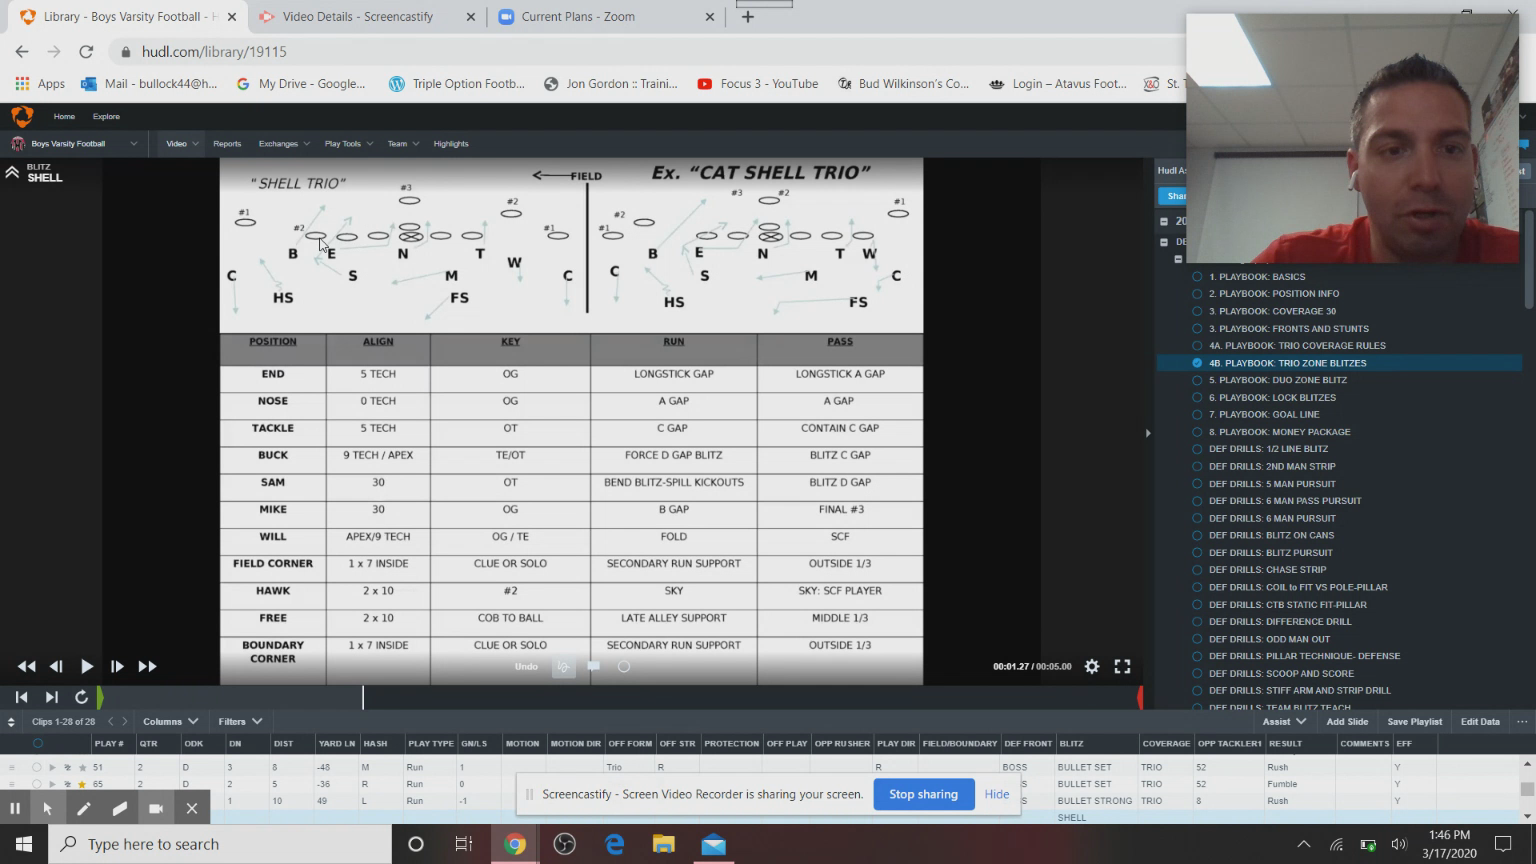Screen dimensions: 1536x864
Task: Collapse the playlist sidebar with the arrow
Action: 1147,433
